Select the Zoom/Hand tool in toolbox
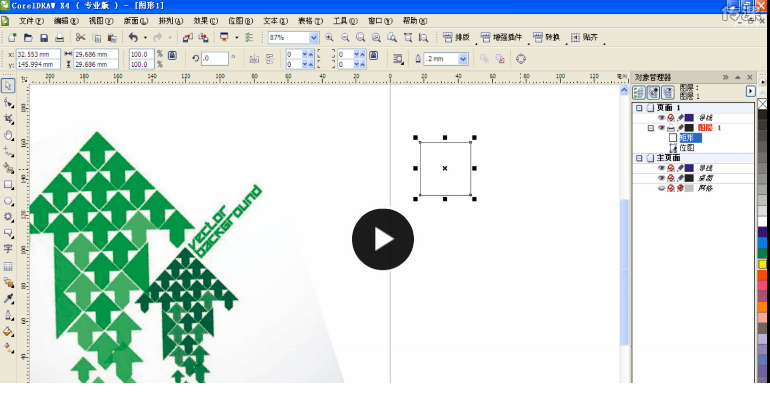 click(x=8, y=135)
